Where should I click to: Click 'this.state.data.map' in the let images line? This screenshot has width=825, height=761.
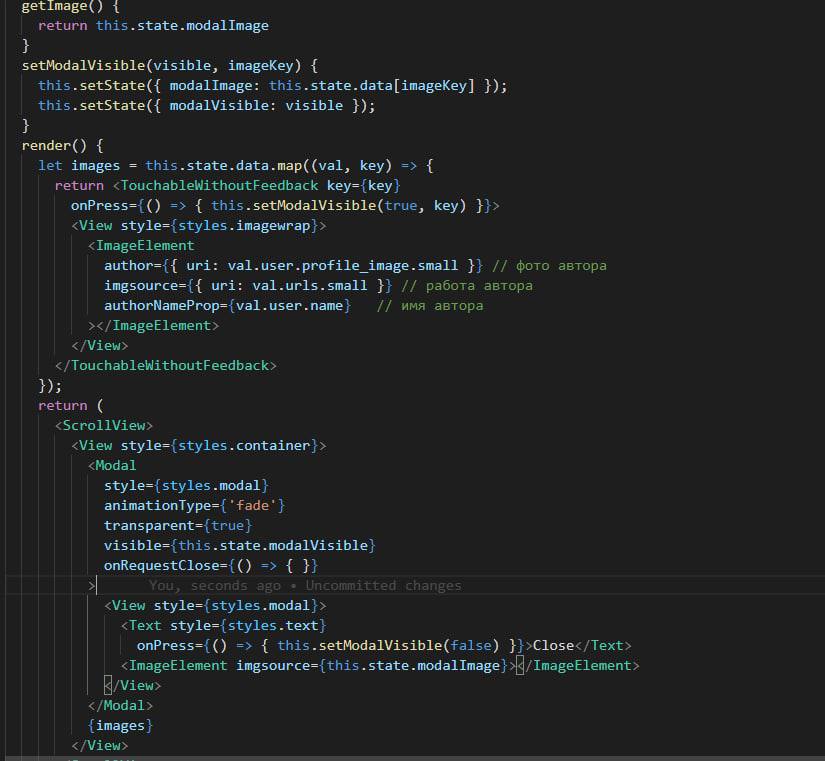click(224, 166)
